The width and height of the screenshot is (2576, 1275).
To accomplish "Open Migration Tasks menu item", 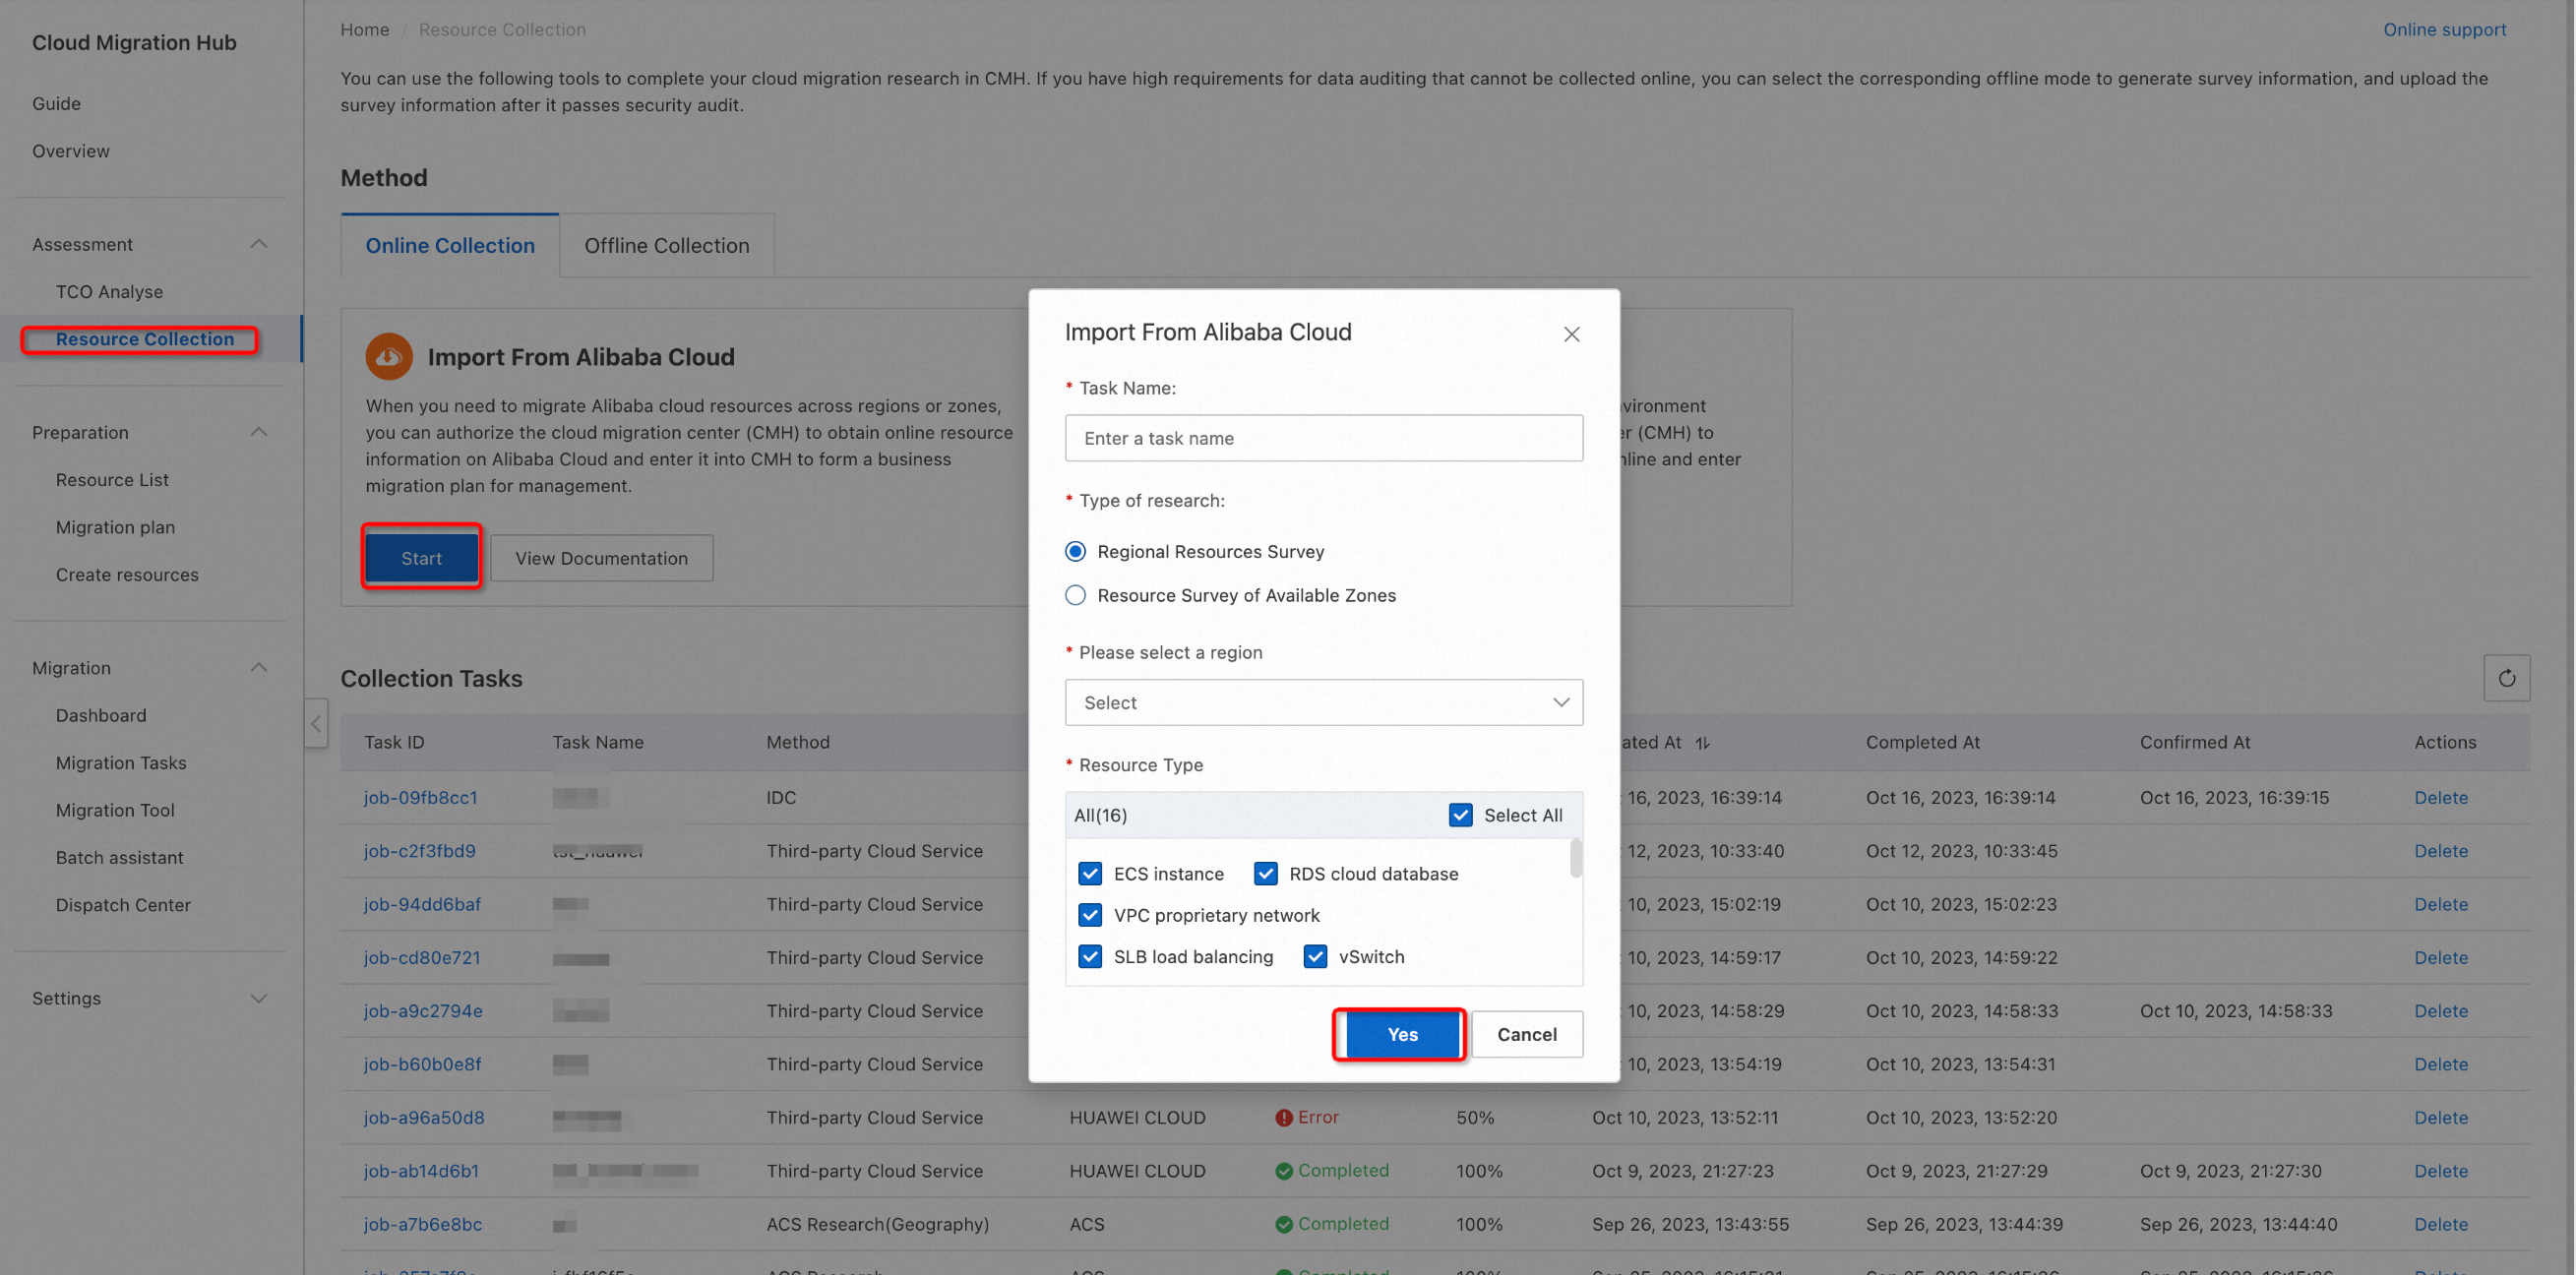I will coord(121,762).
